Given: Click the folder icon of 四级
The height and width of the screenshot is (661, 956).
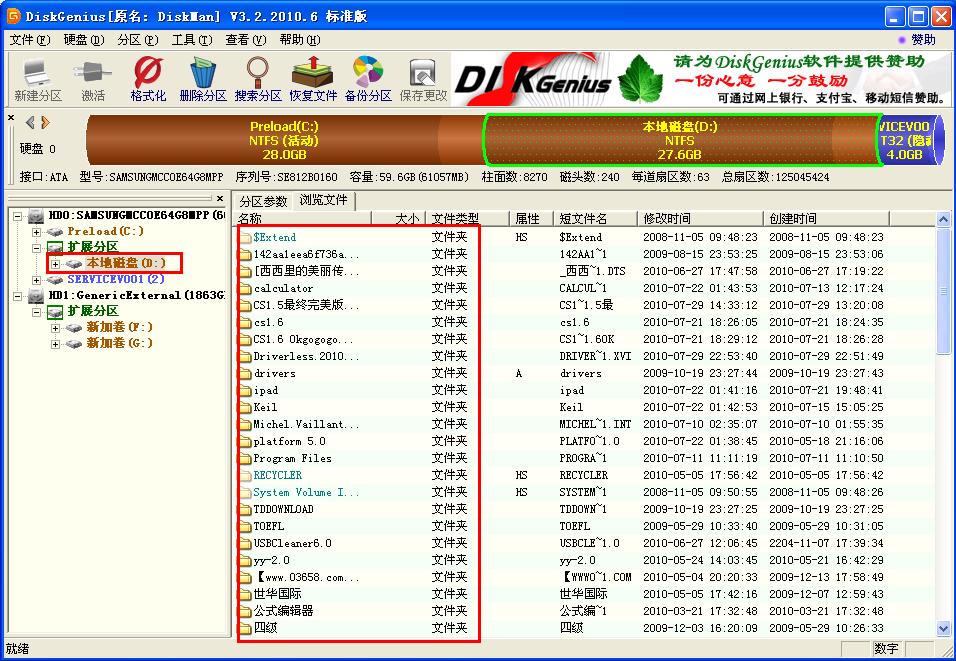Looking at the screenshot, I should pos(245,628).
